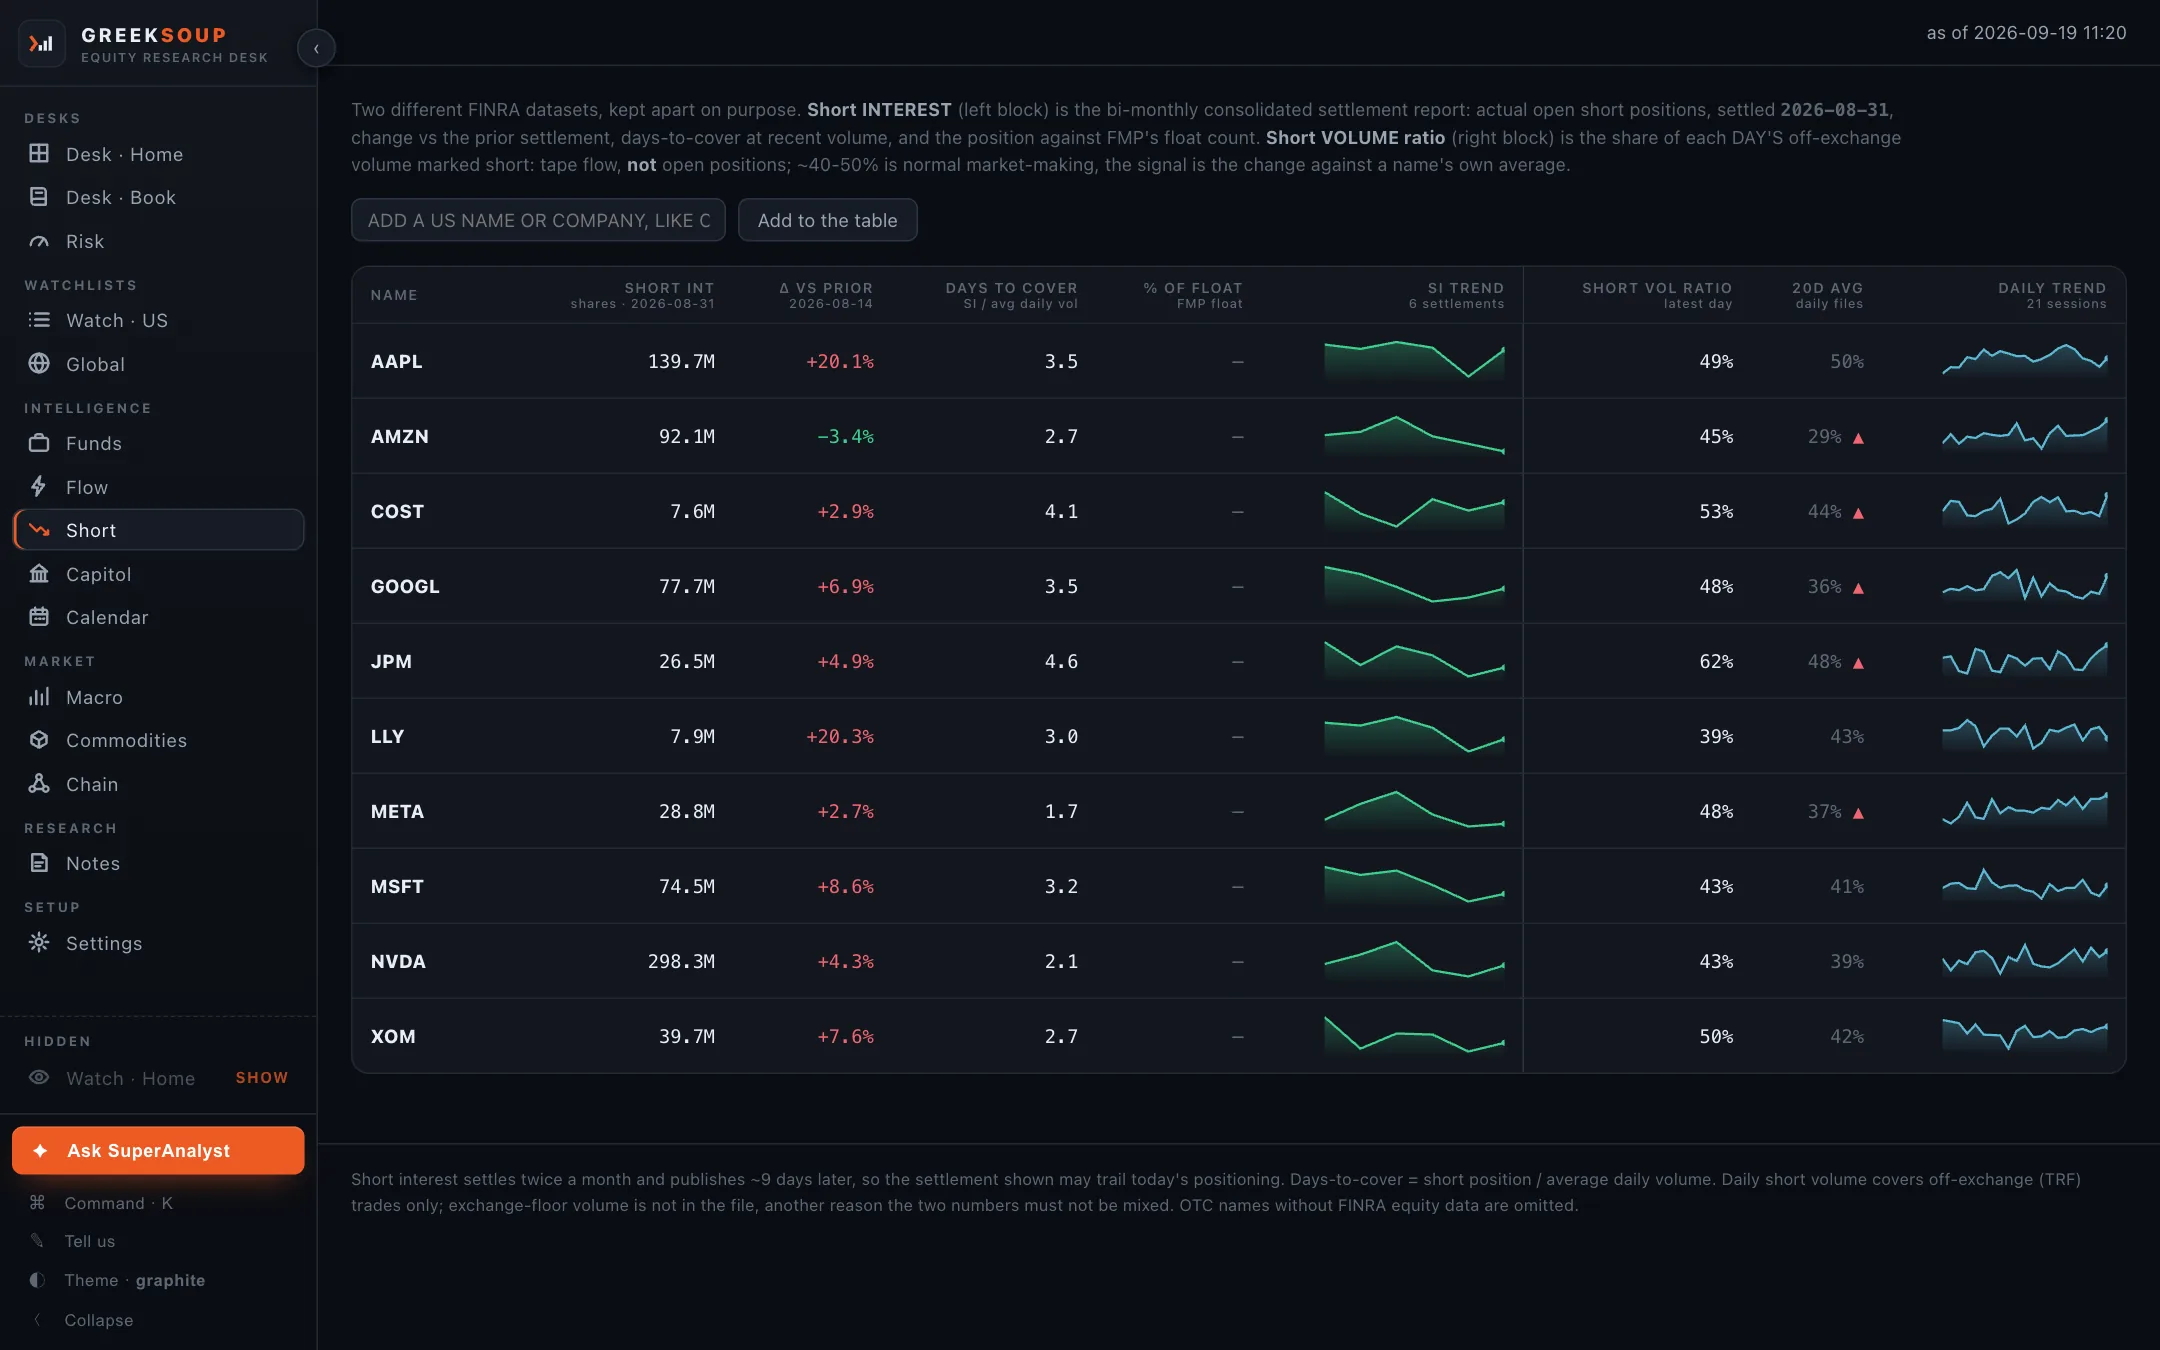Click the Ask SuperAnalyst button
This screenshot has height=1350, width=2160.
coord(158,1151)
